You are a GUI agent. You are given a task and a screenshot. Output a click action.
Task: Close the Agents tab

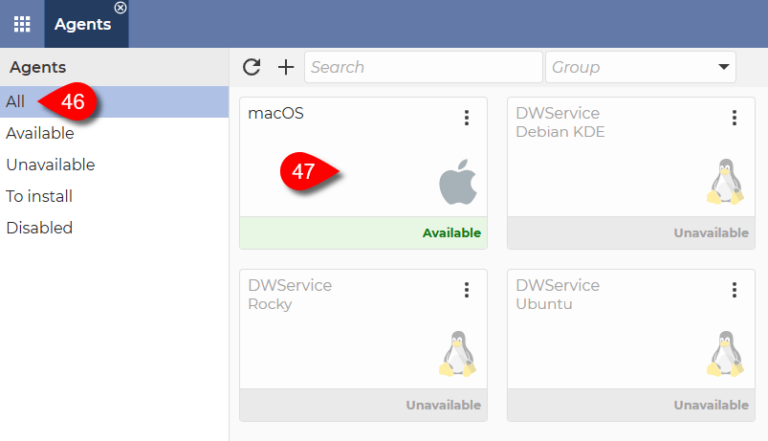[x=121, y=8]
